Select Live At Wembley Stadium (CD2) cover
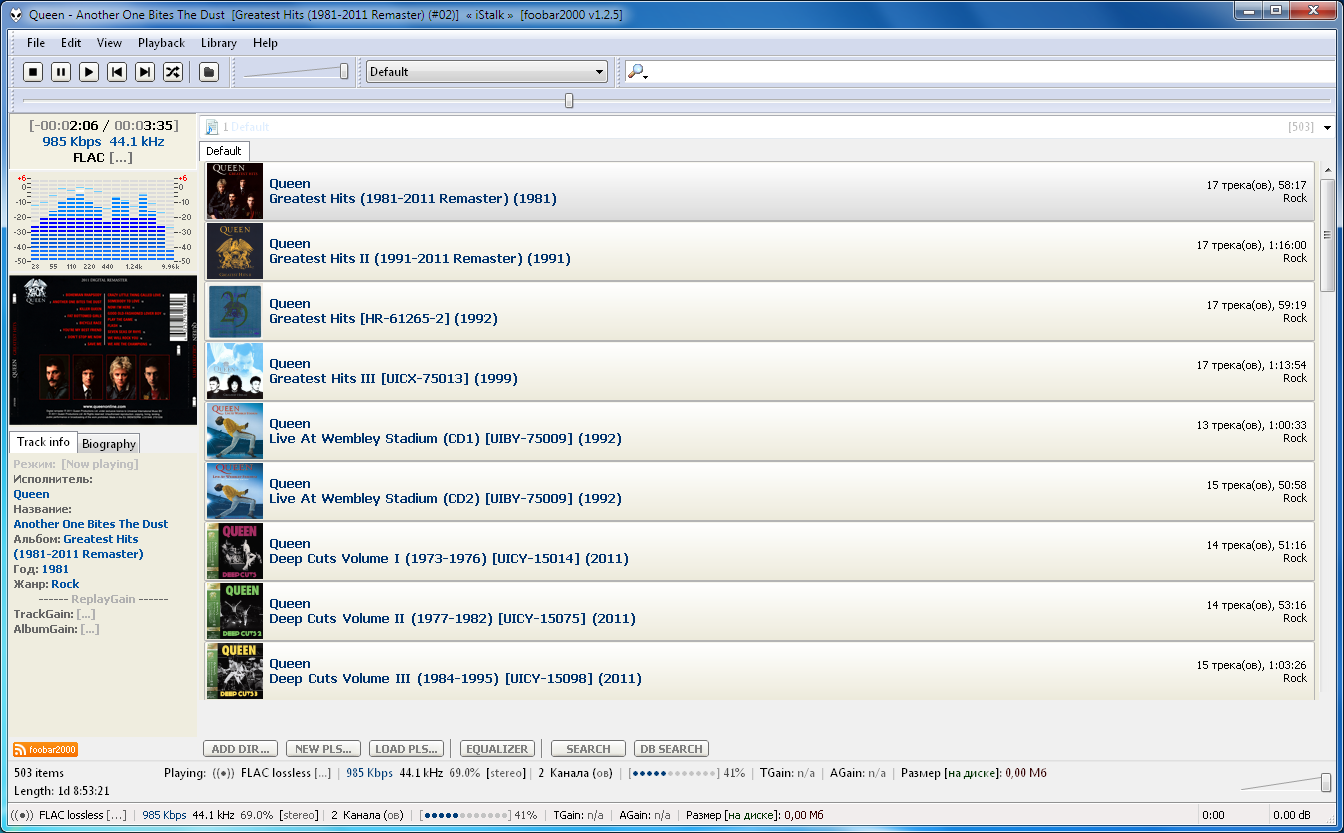This screenshot has width=1344, height=833. pyautogui.click(x=235, y=491)
